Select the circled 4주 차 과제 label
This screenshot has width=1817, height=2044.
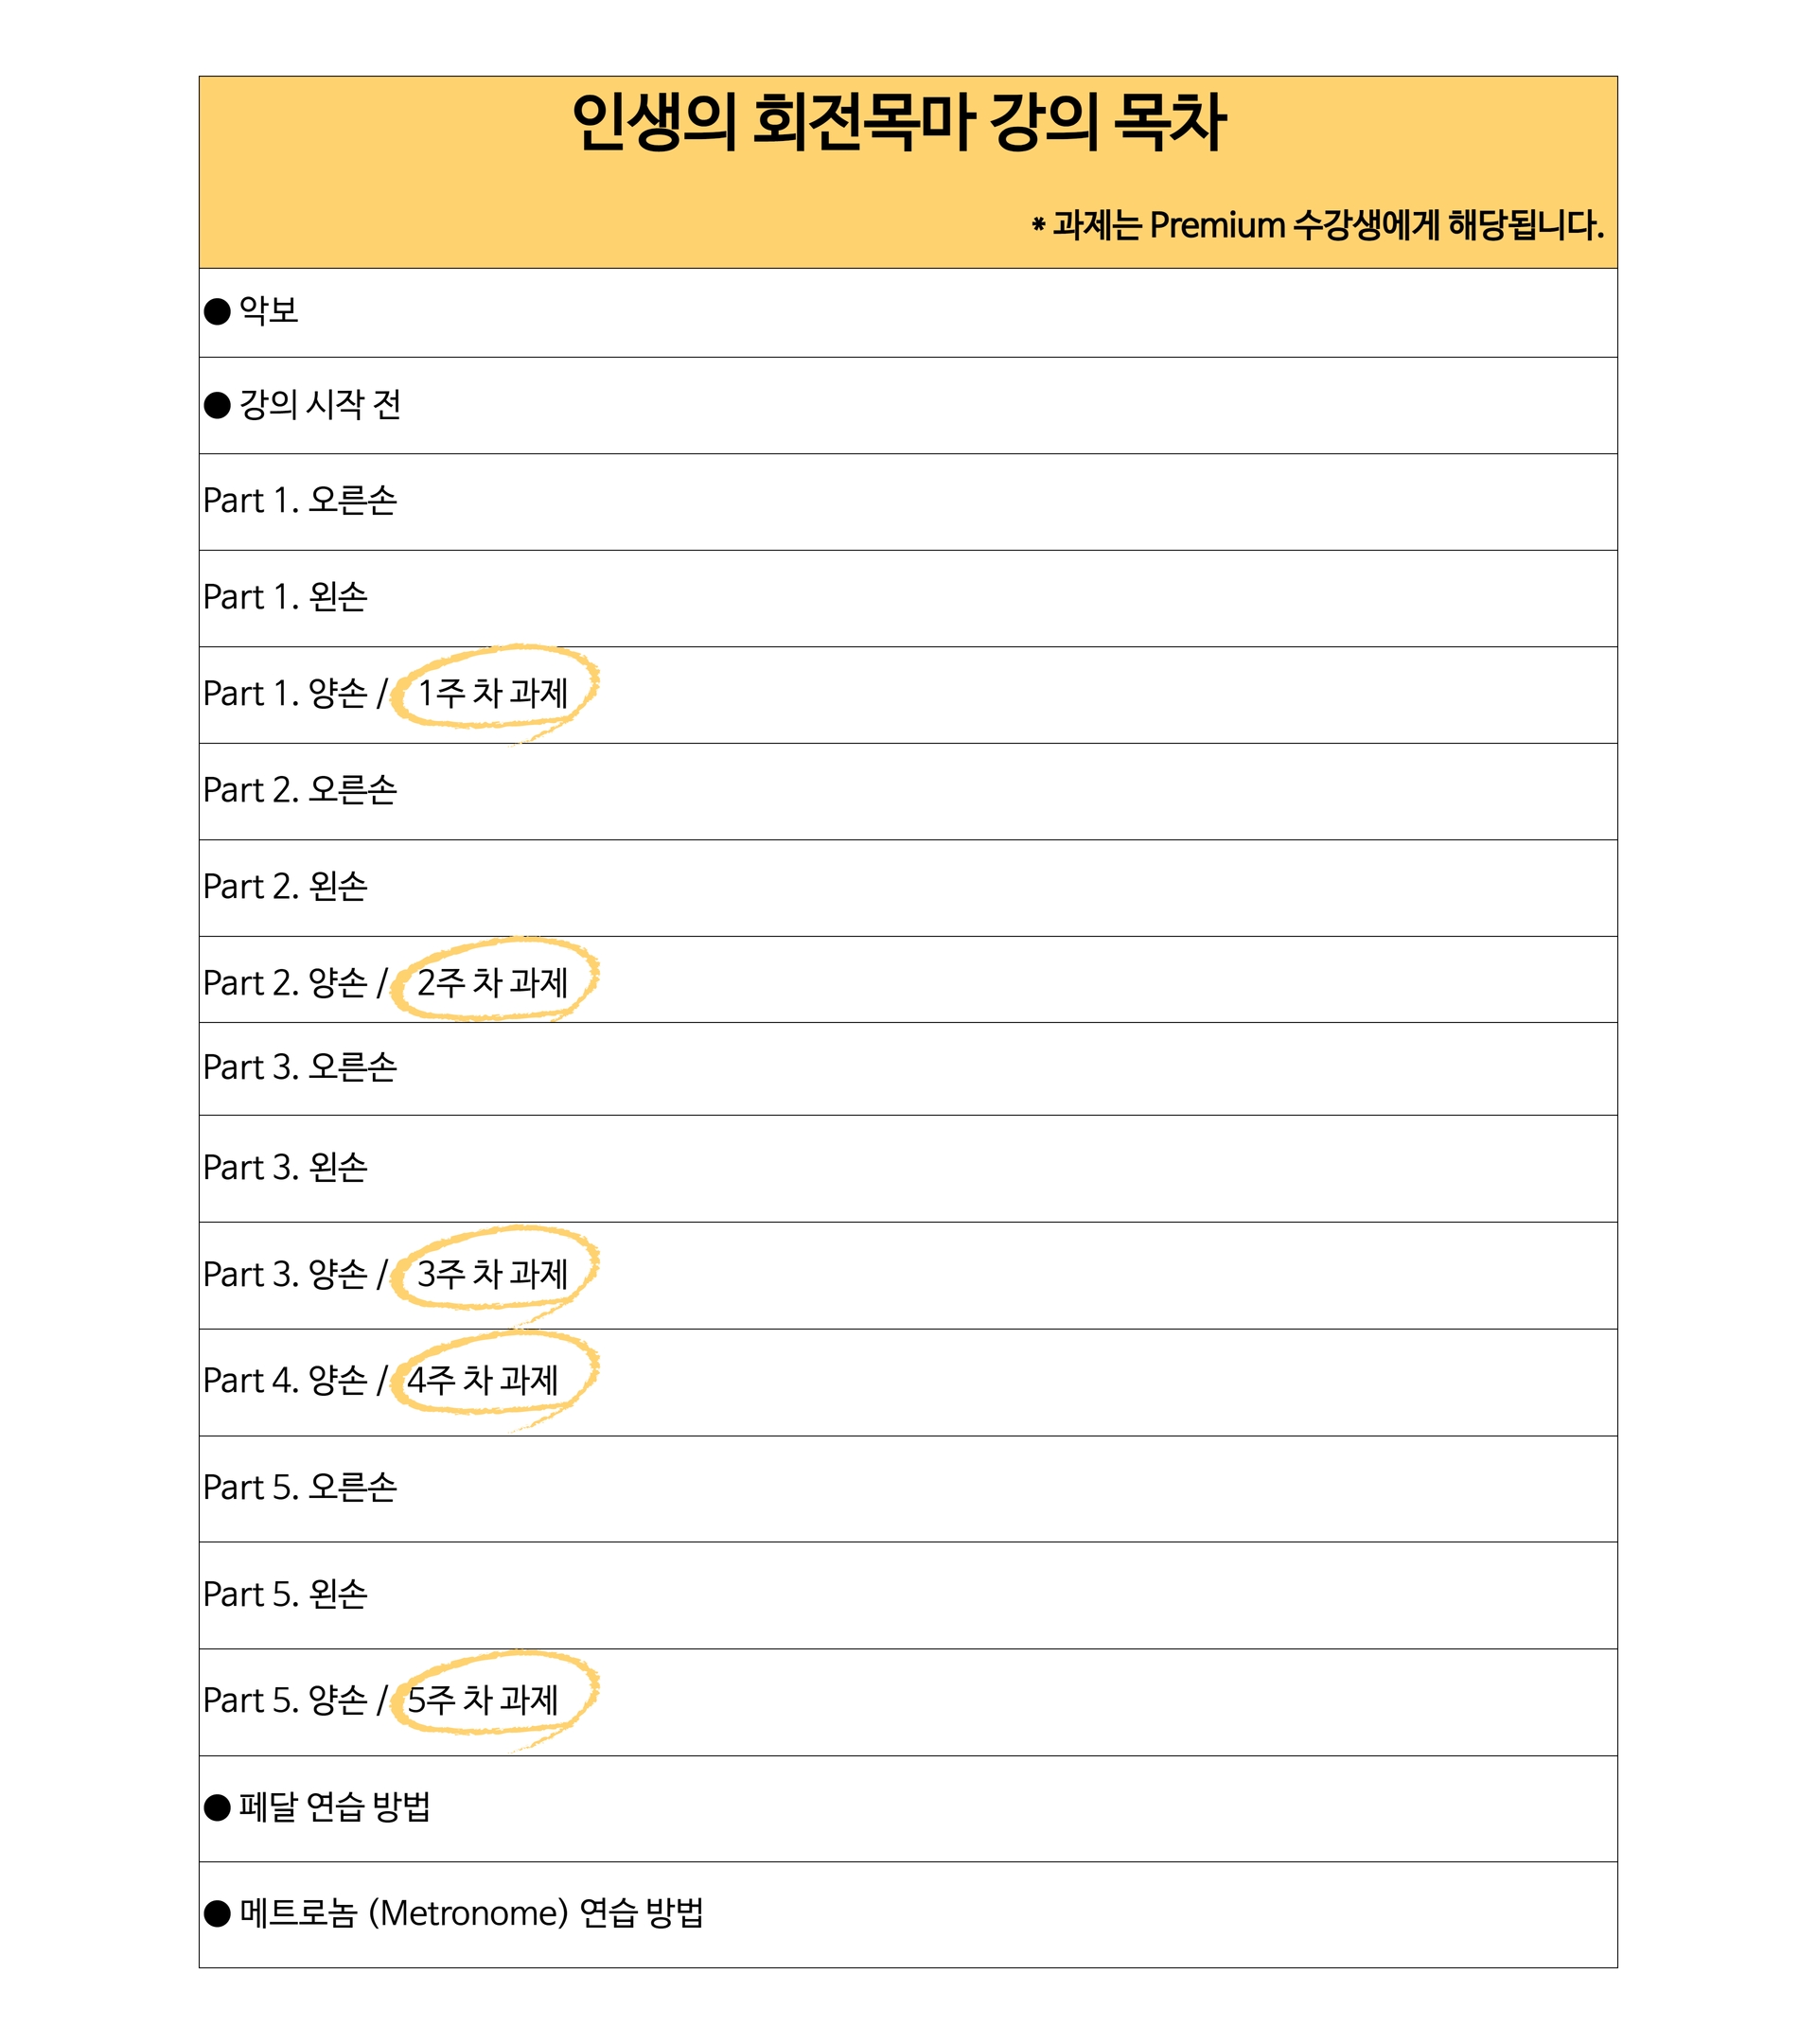tap(483, 1380)
